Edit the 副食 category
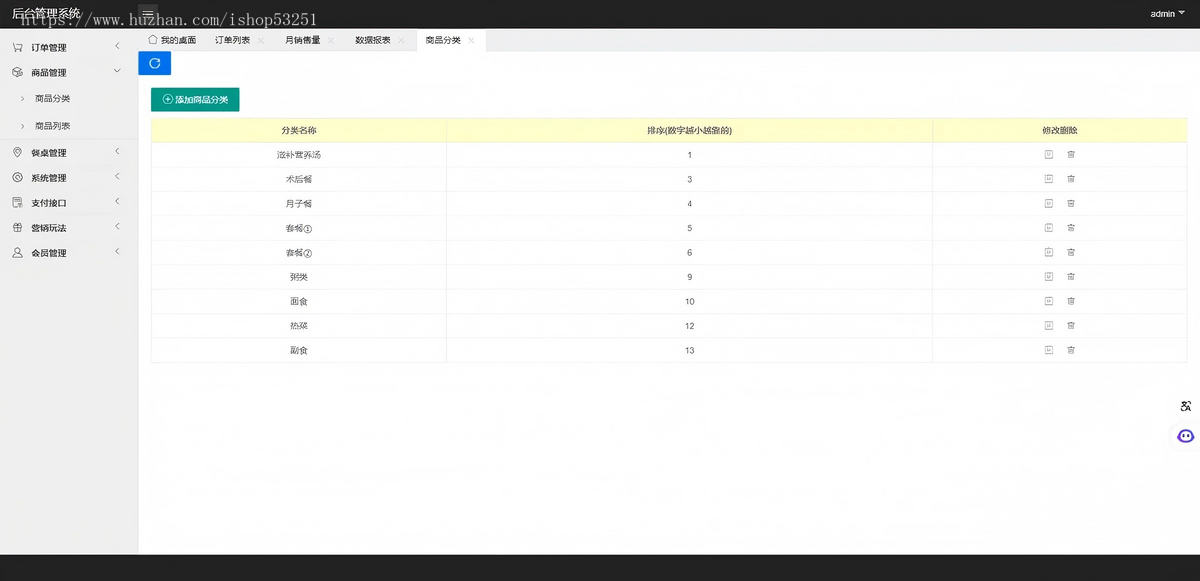 [x=1049, y=350]
